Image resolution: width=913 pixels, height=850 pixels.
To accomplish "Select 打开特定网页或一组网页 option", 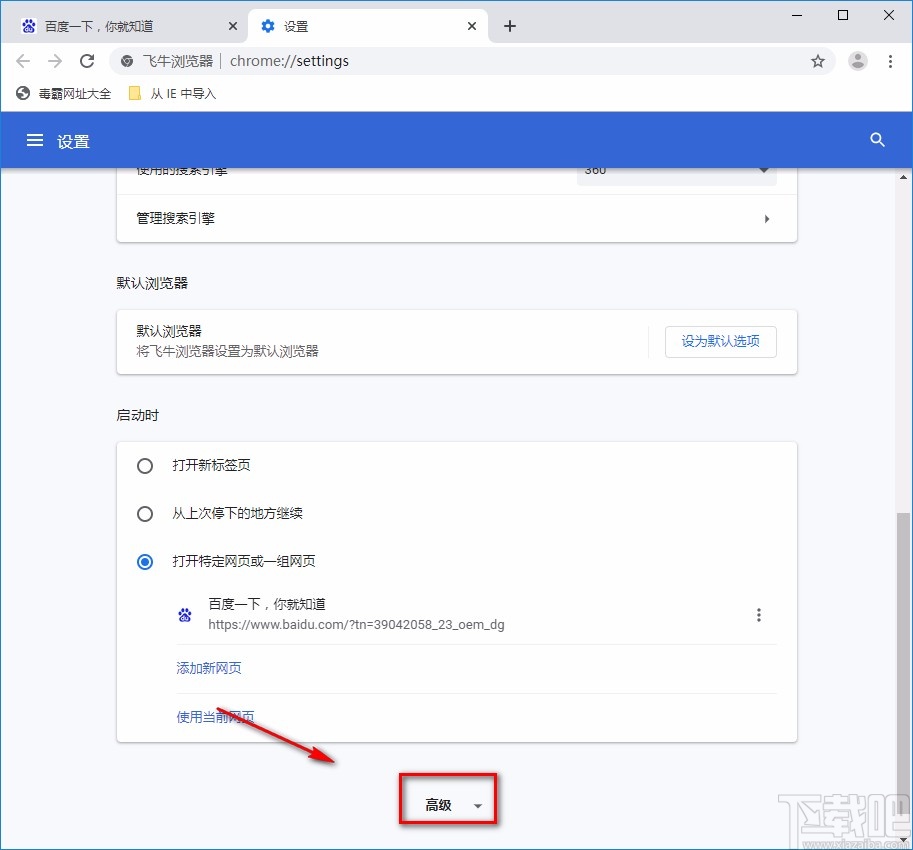I will point(144,562).
